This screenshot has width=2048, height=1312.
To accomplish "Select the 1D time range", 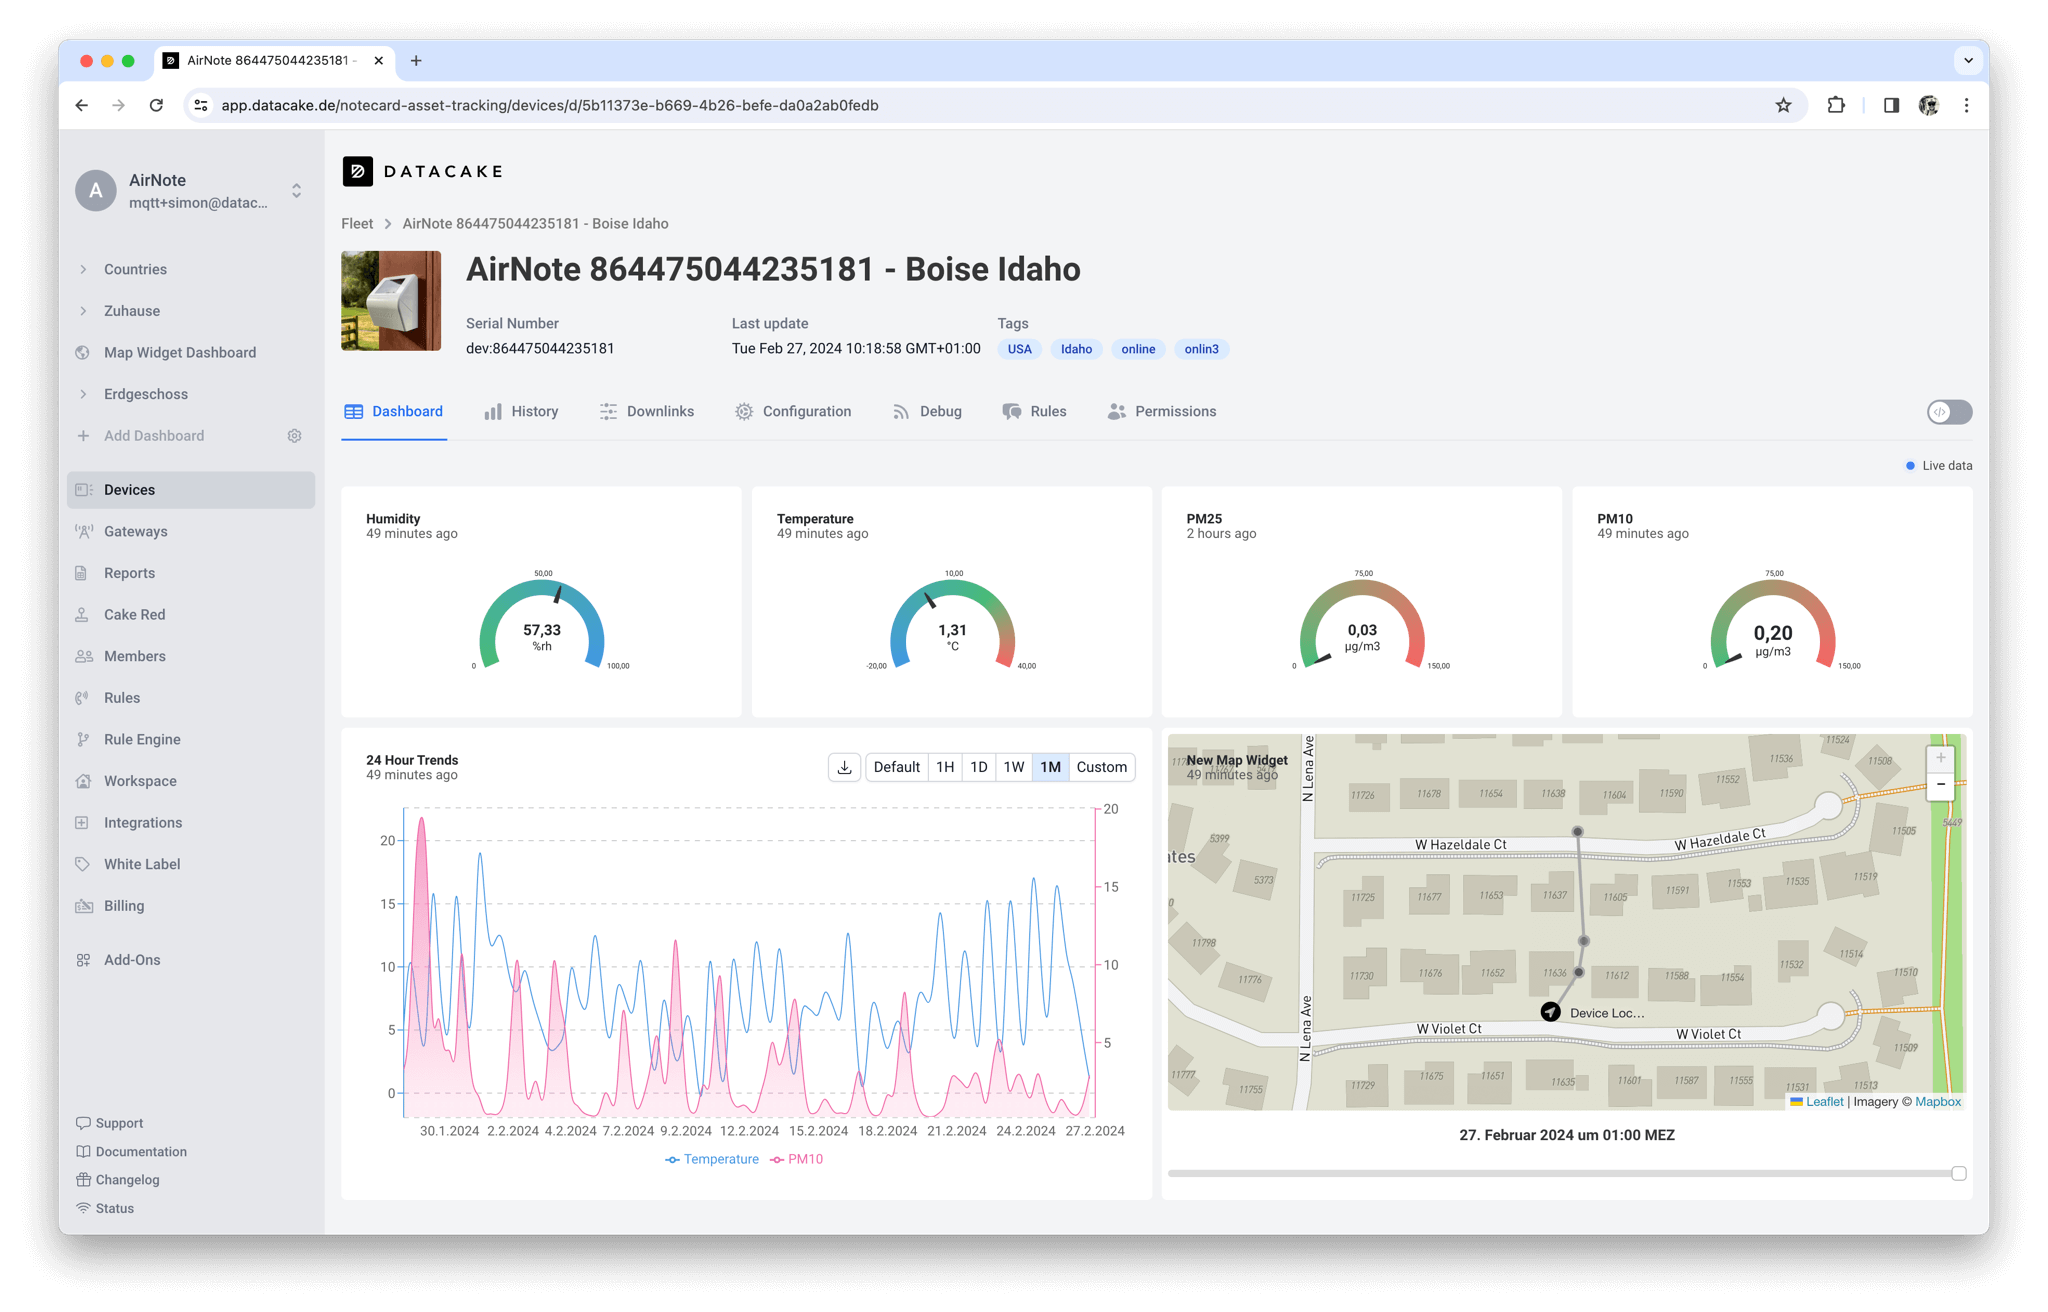I will point(979,767).
